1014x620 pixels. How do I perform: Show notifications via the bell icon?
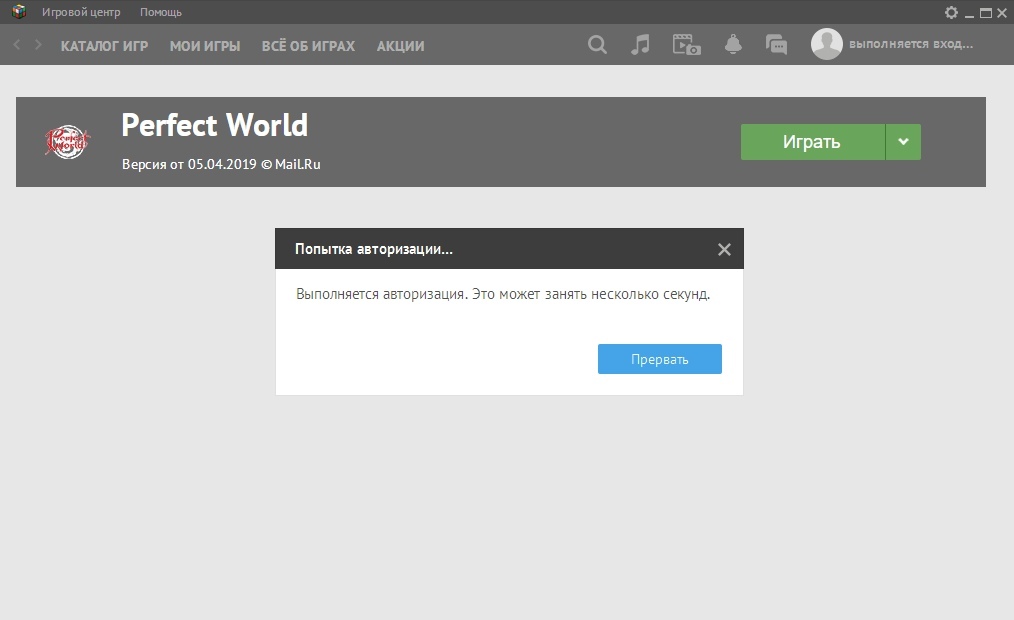coord(733,45)
